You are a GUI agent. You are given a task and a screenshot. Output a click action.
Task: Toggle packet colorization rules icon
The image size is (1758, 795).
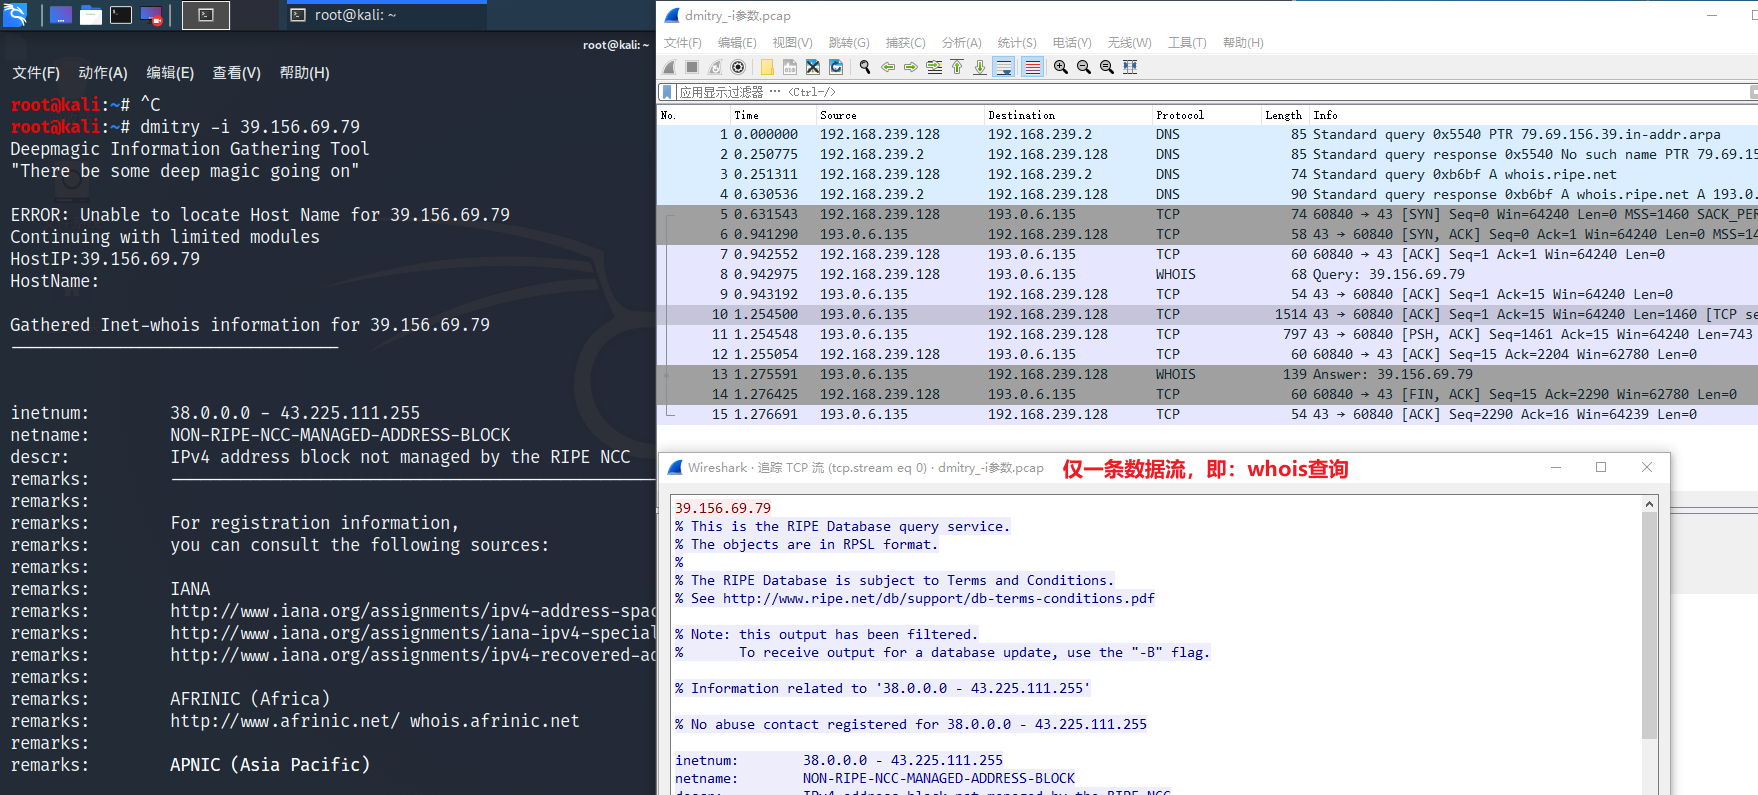pos(1033,67)
